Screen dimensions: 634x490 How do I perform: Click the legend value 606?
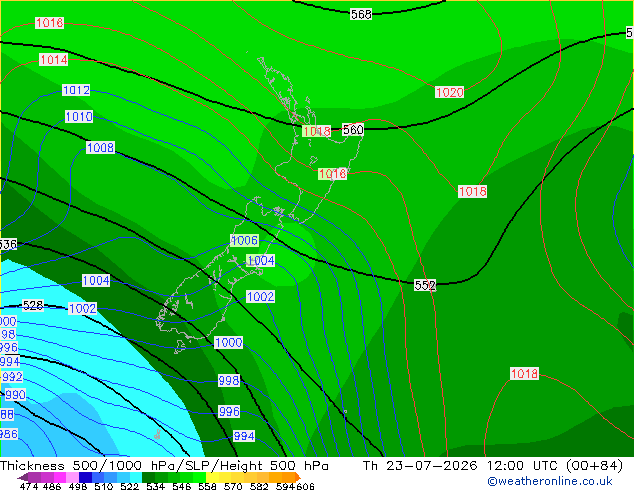tap(305, 486)
